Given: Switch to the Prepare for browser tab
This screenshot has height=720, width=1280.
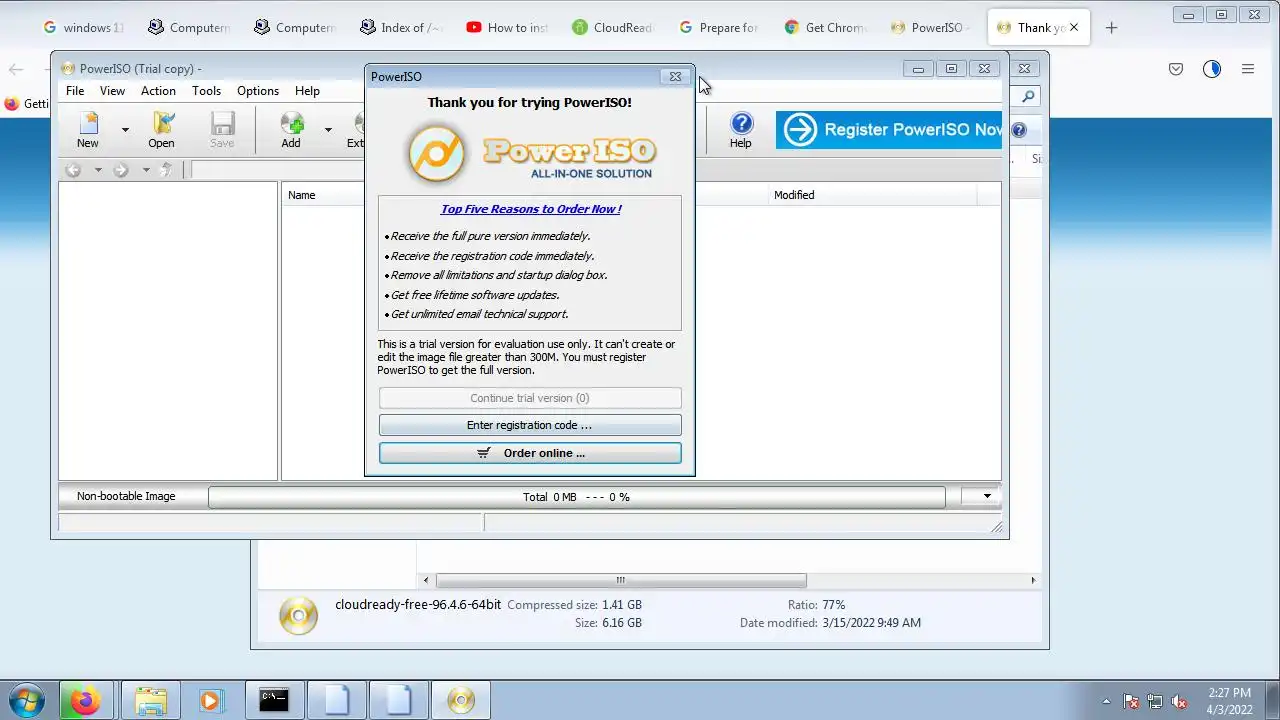Looking at the screenshot, I should 718,28.
